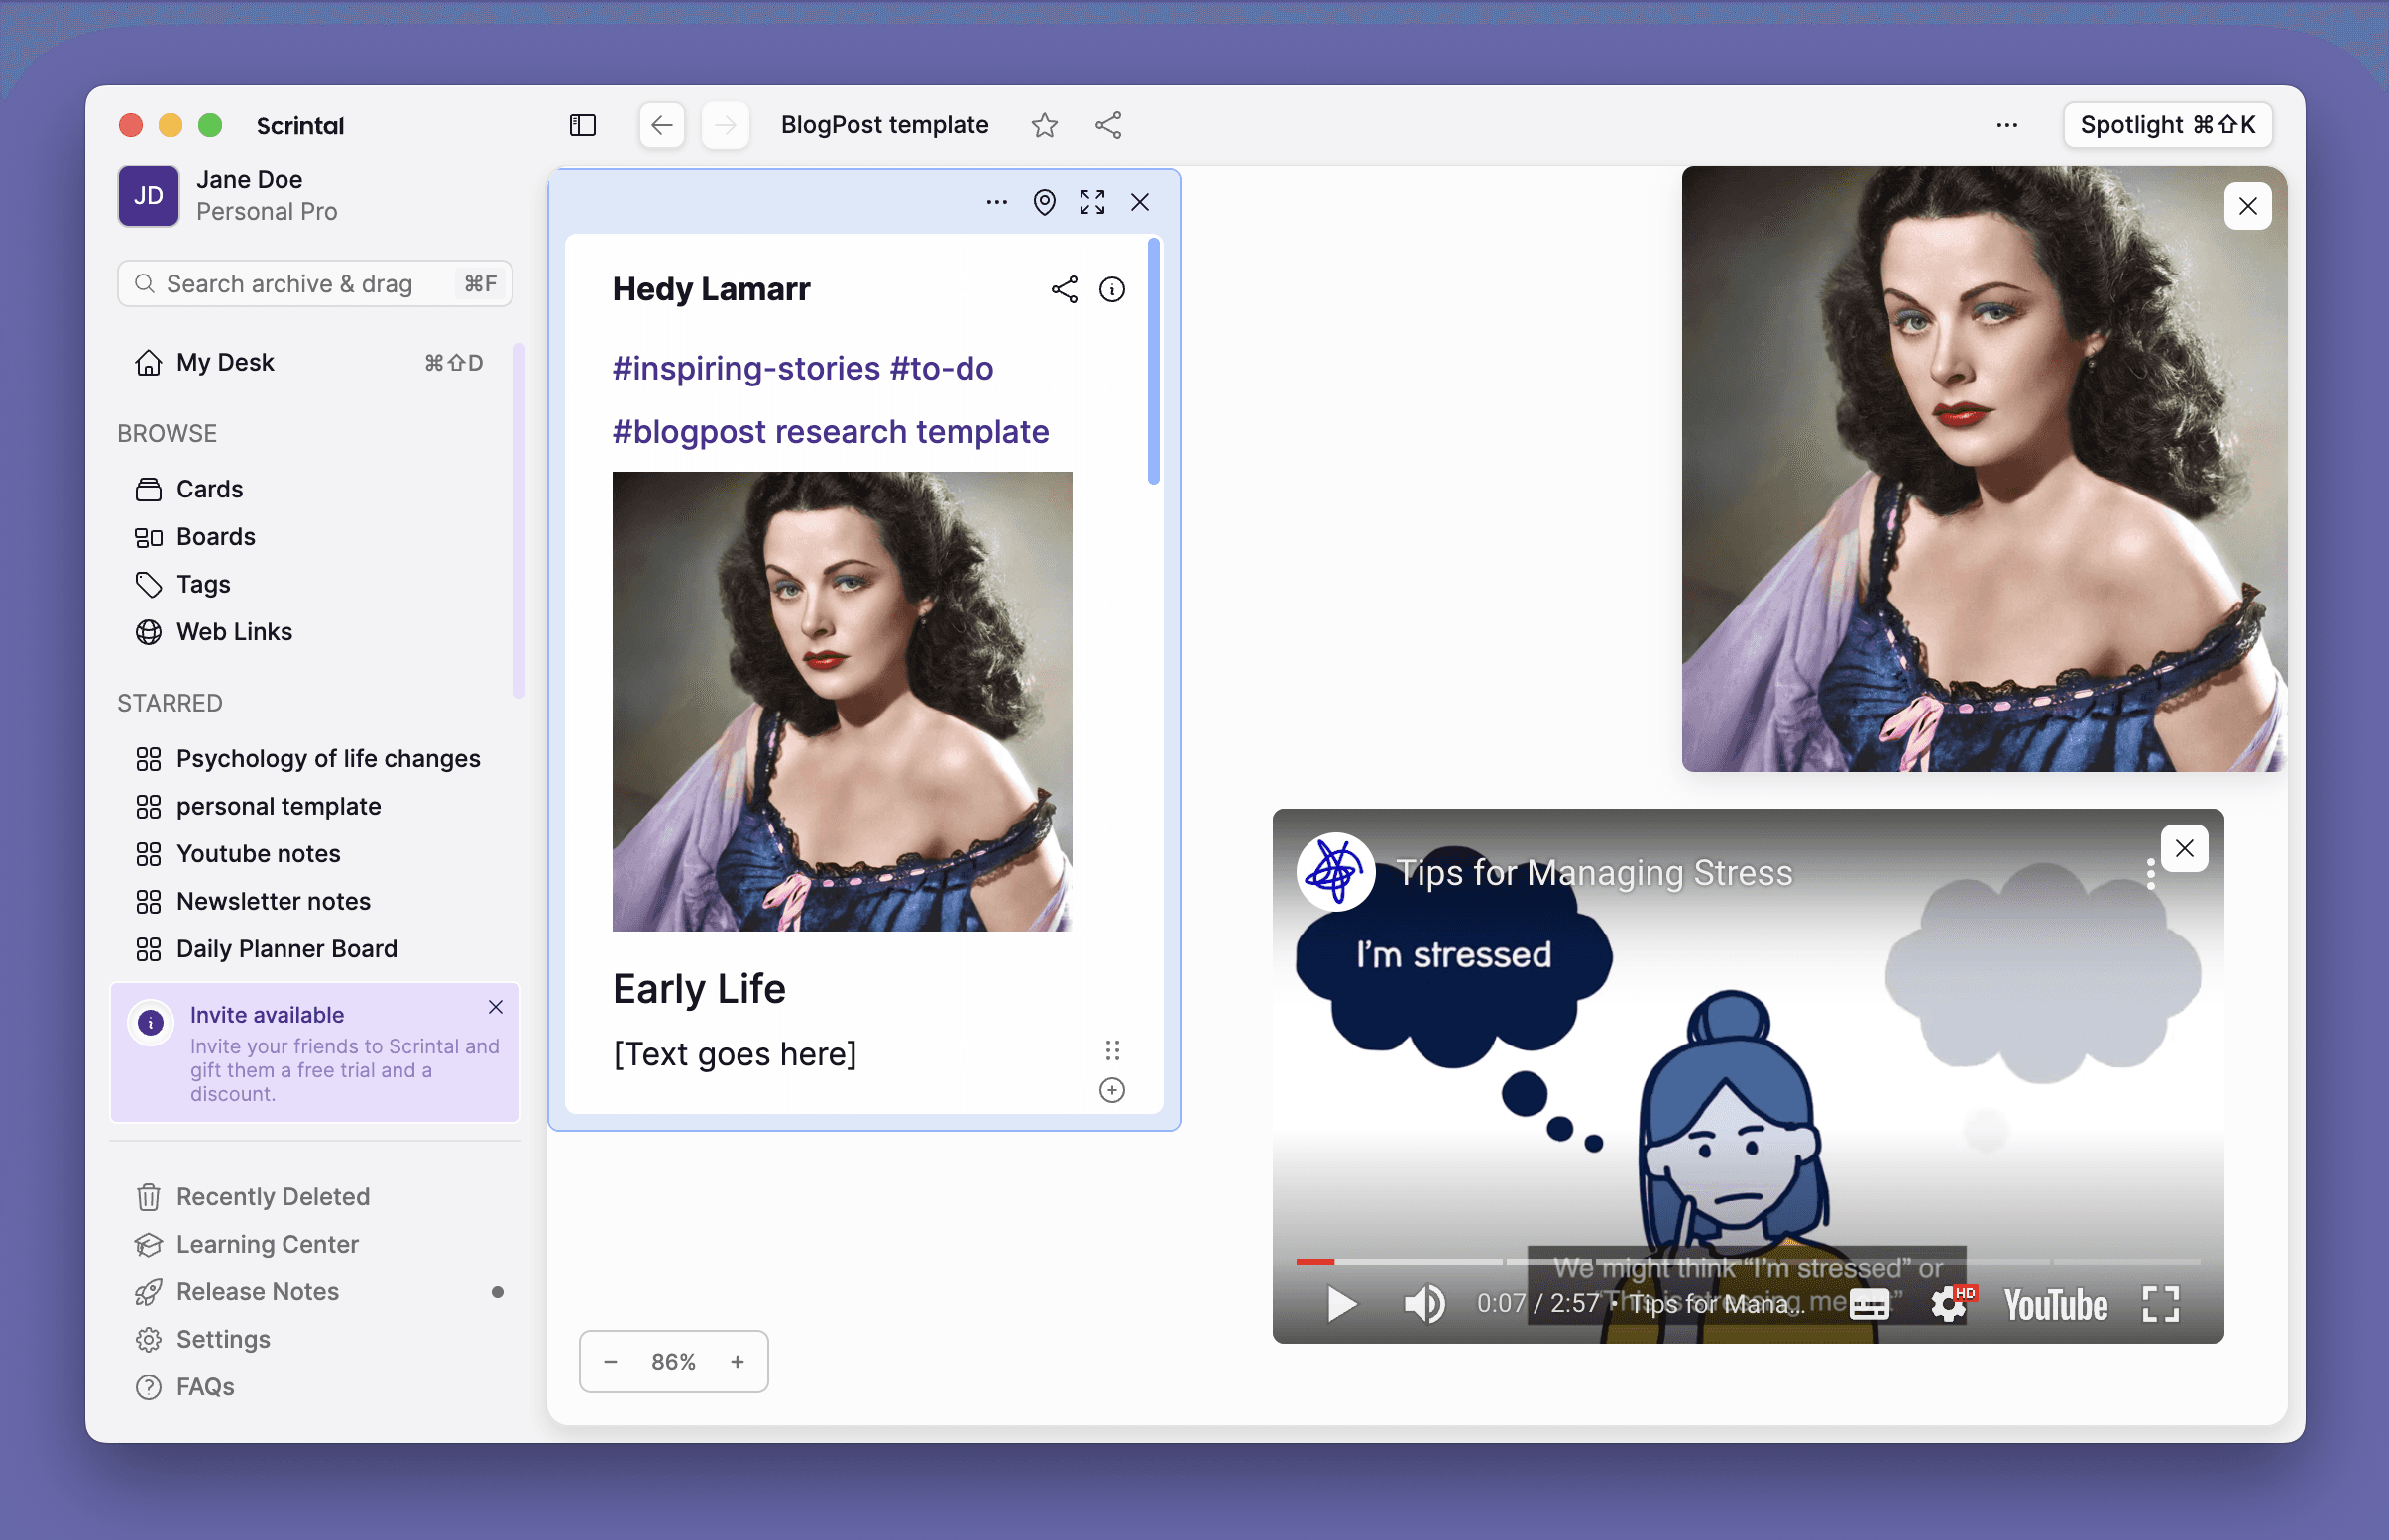
Task: Locate card with the pin icon
Action: coord(1044,203)
